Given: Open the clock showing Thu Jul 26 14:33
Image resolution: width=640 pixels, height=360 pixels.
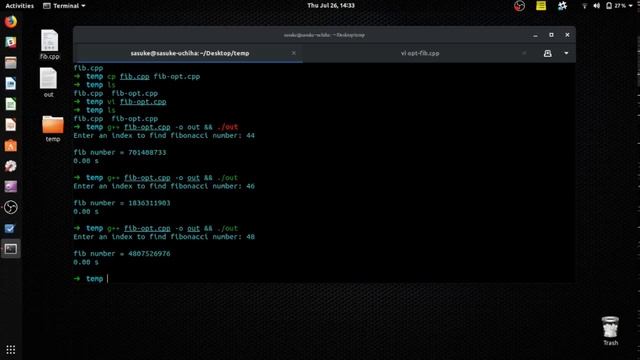Looking at the screenshot, I should tap(331, 6).
